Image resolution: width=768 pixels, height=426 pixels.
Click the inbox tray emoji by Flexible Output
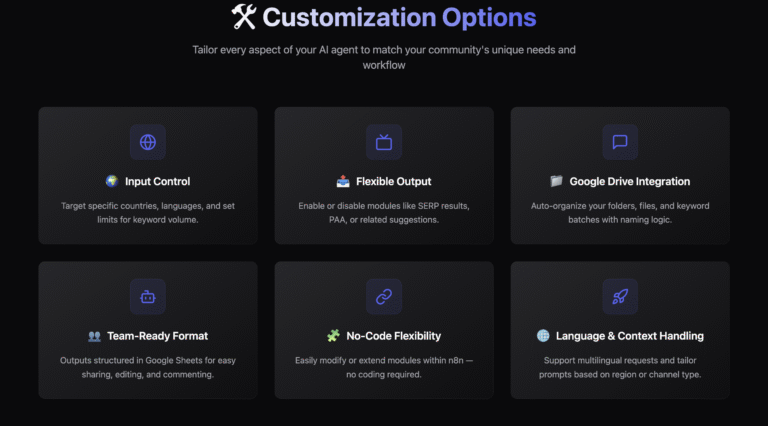pyautogui.click(x=343, y=181)
